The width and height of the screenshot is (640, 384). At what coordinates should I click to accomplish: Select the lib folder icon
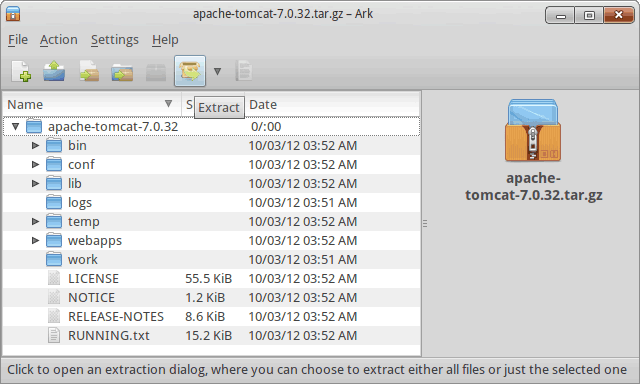(54, 183)
